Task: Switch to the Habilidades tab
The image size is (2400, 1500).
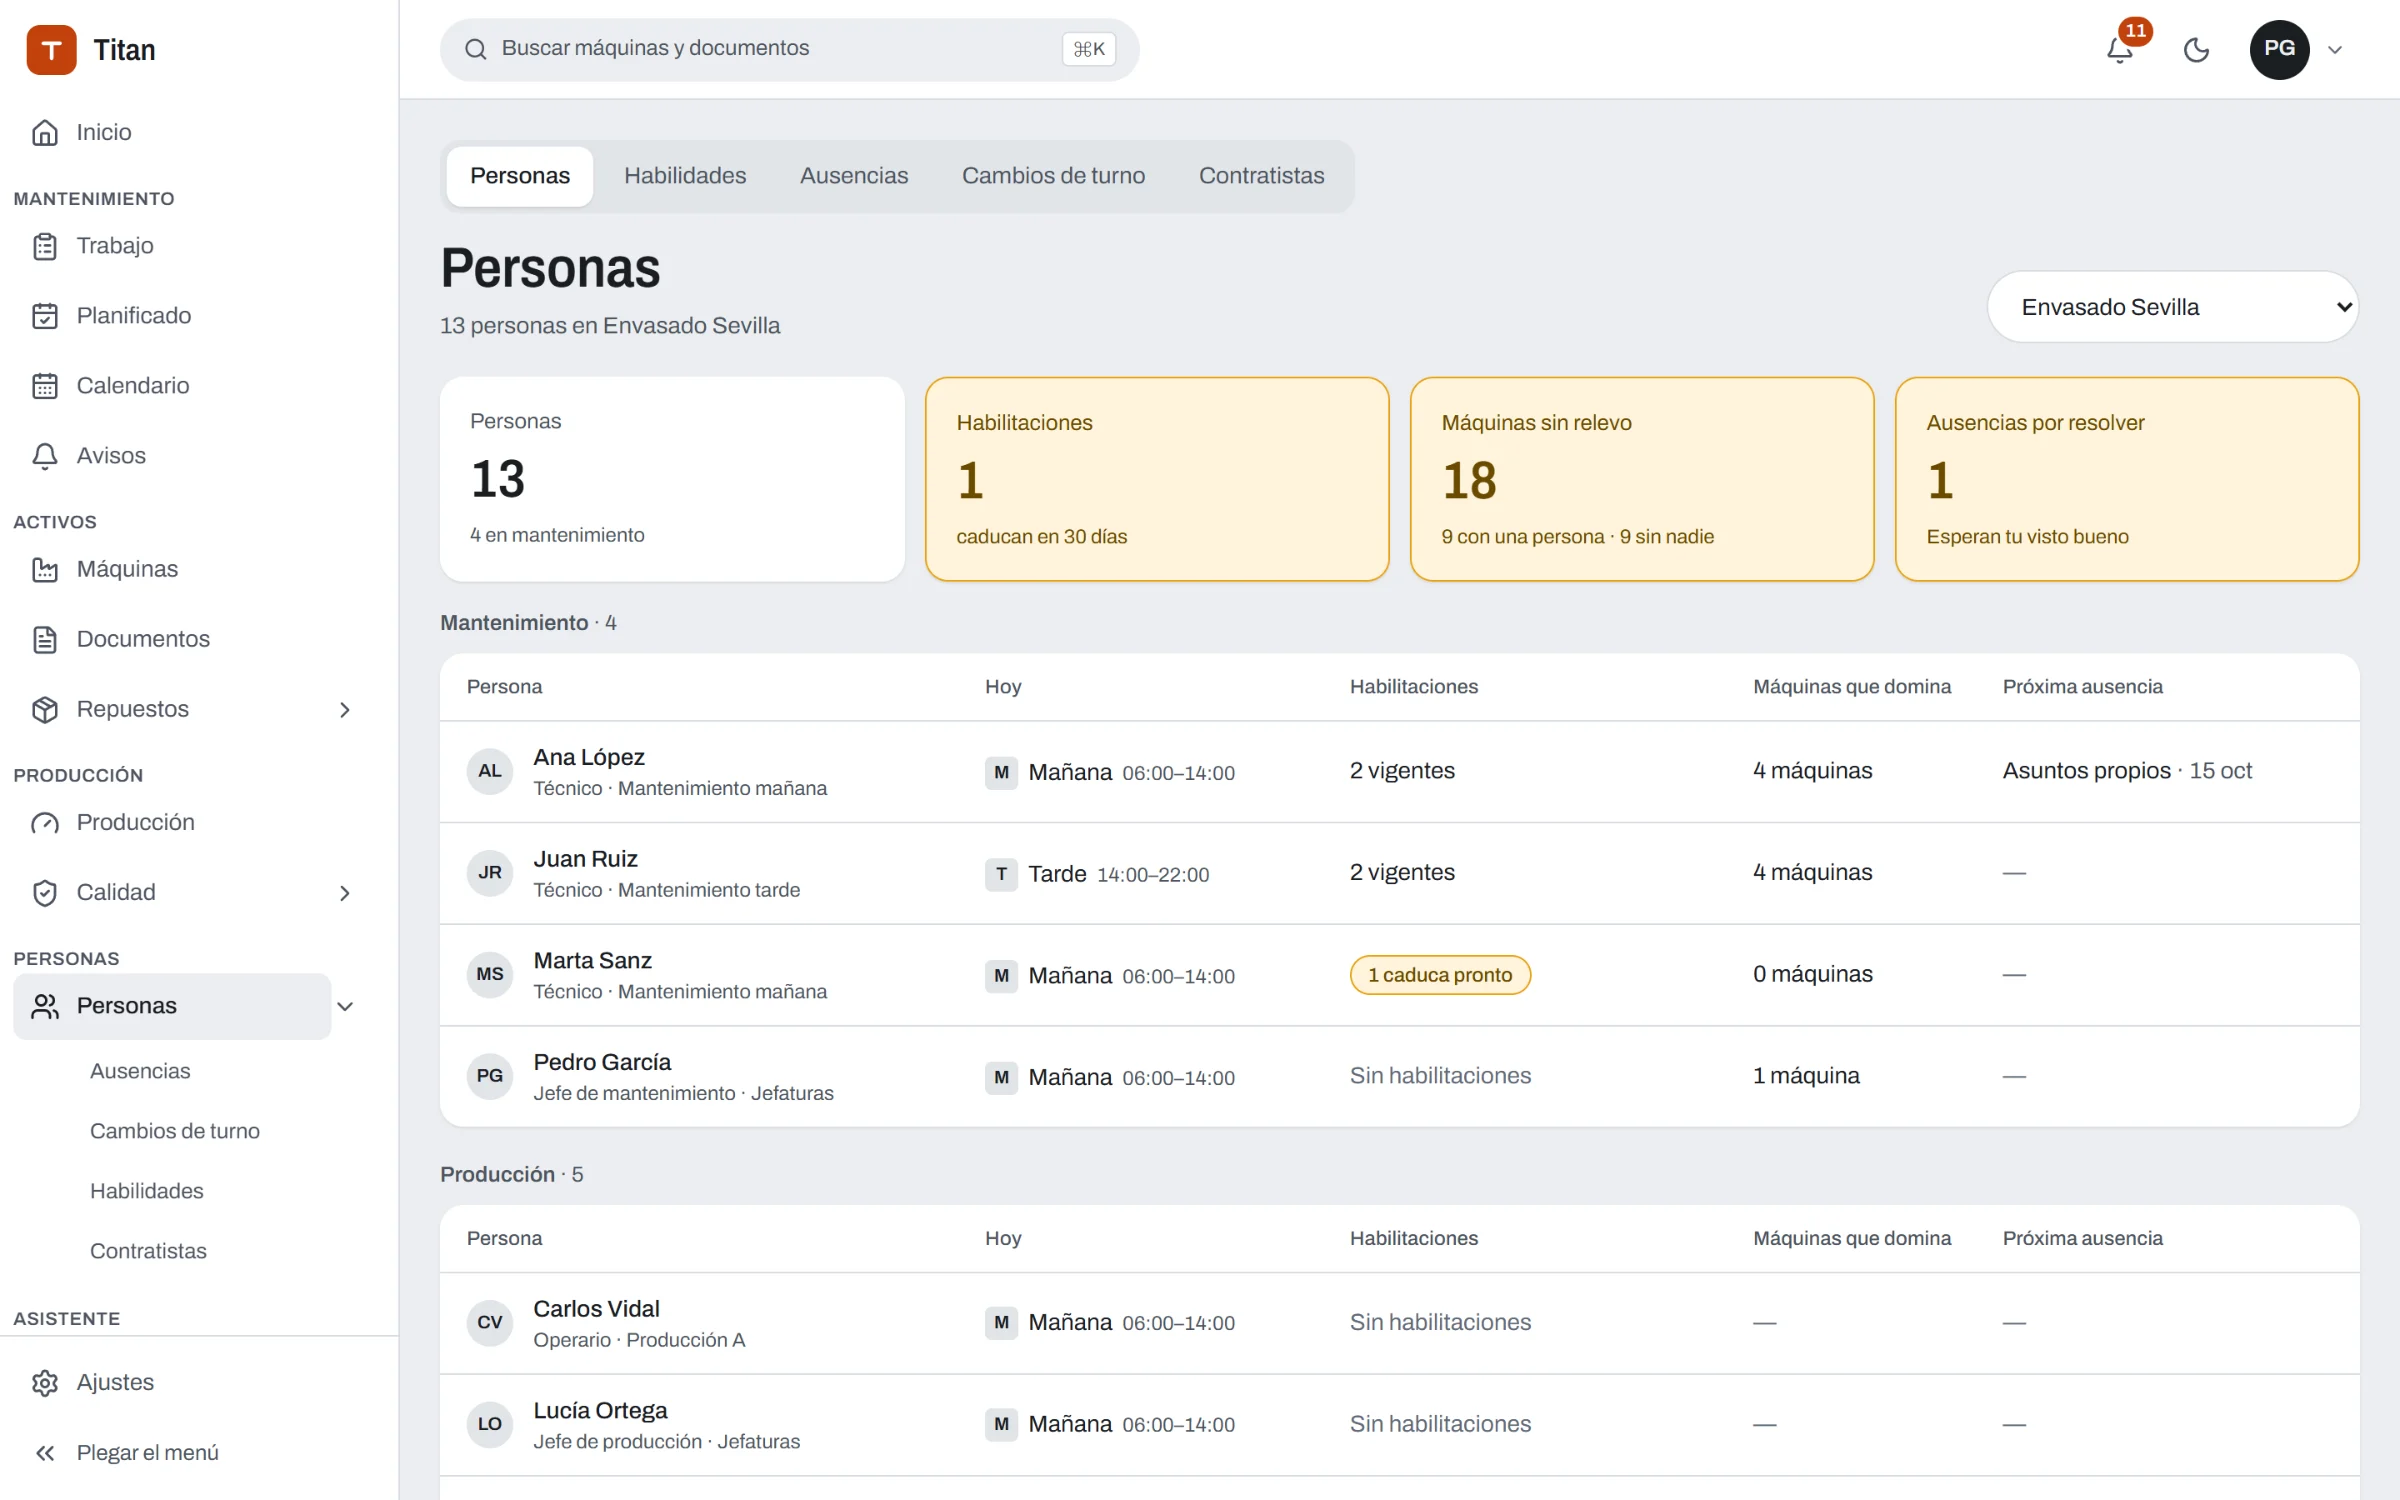Action: [685, 176]
